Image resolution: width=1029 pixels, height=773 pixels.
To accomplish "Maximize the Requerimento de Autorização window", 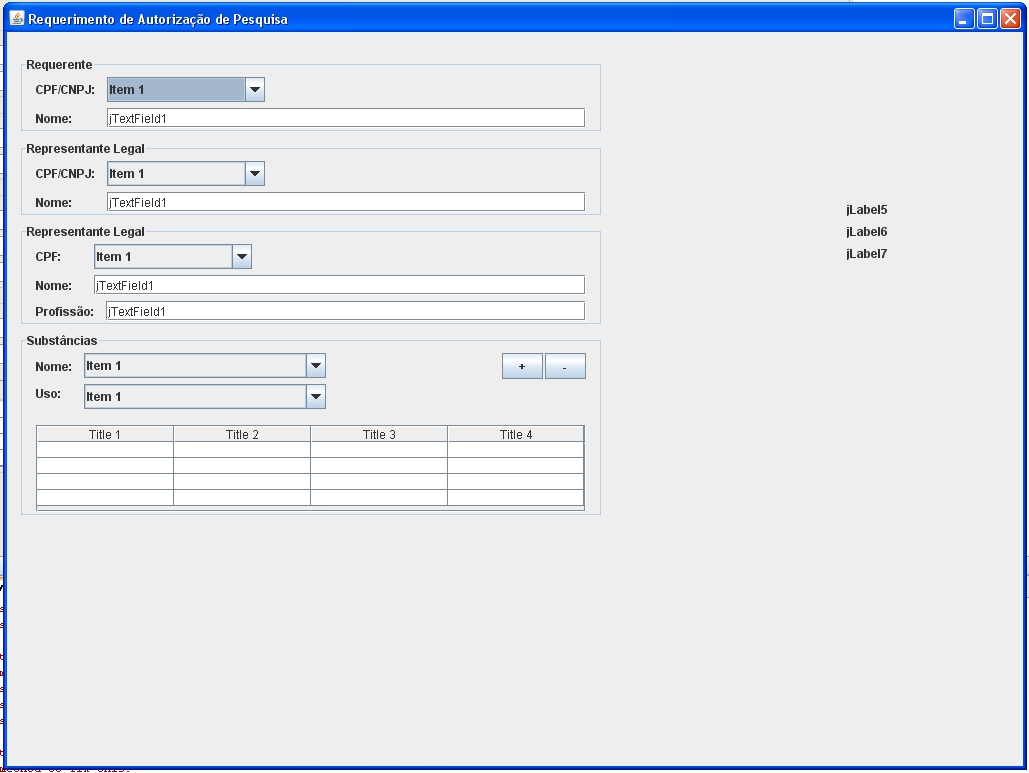I will click(987, 19).
